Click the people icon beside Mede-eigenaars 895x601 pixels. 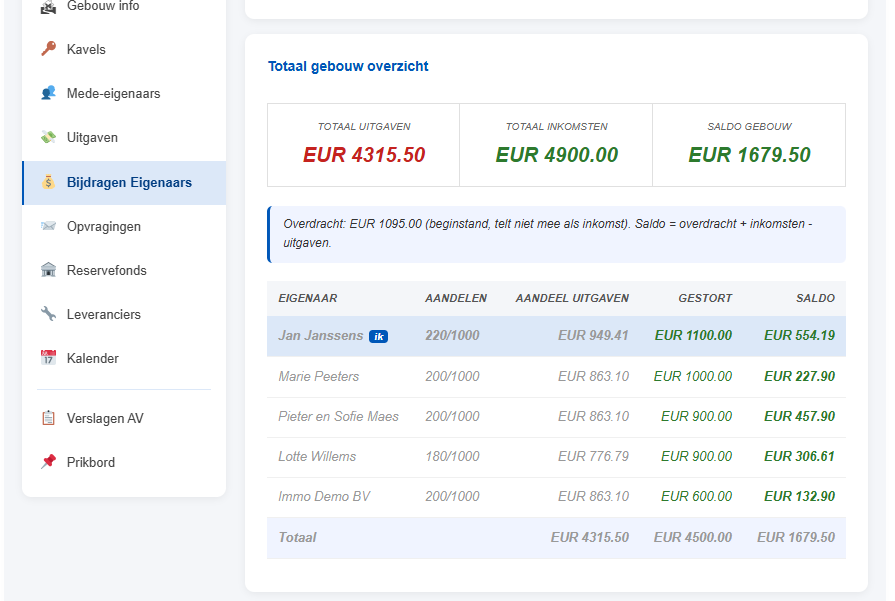coord(49,93)
